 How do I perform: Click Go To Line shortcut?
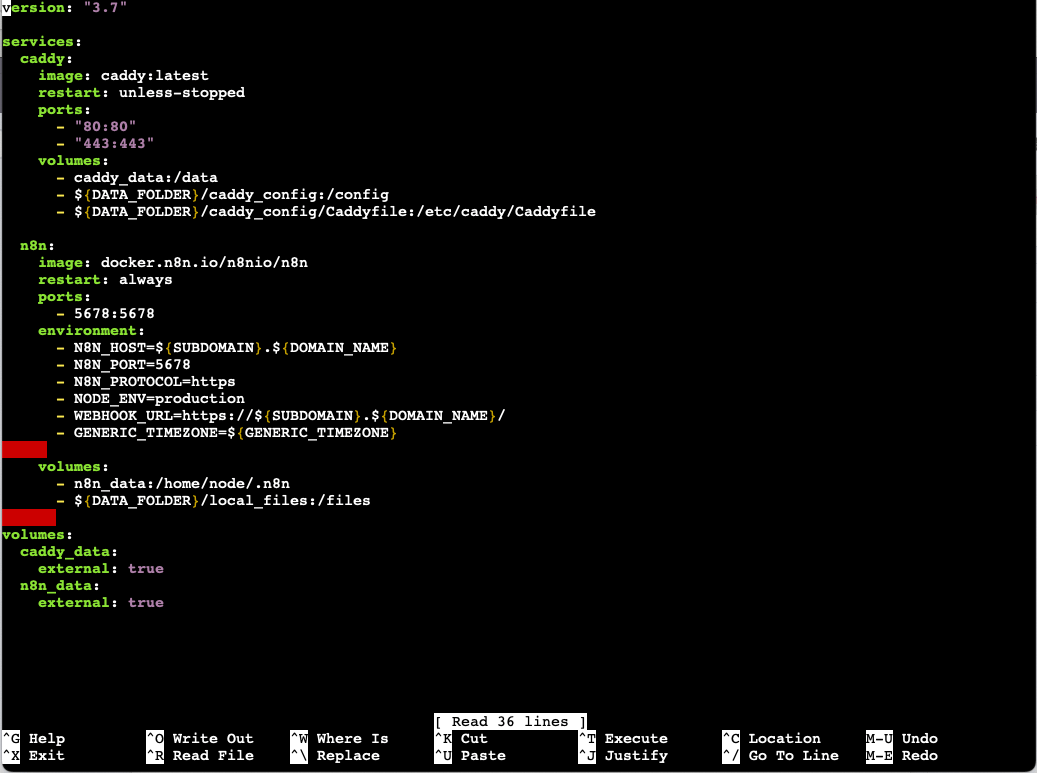pos(793,756)
